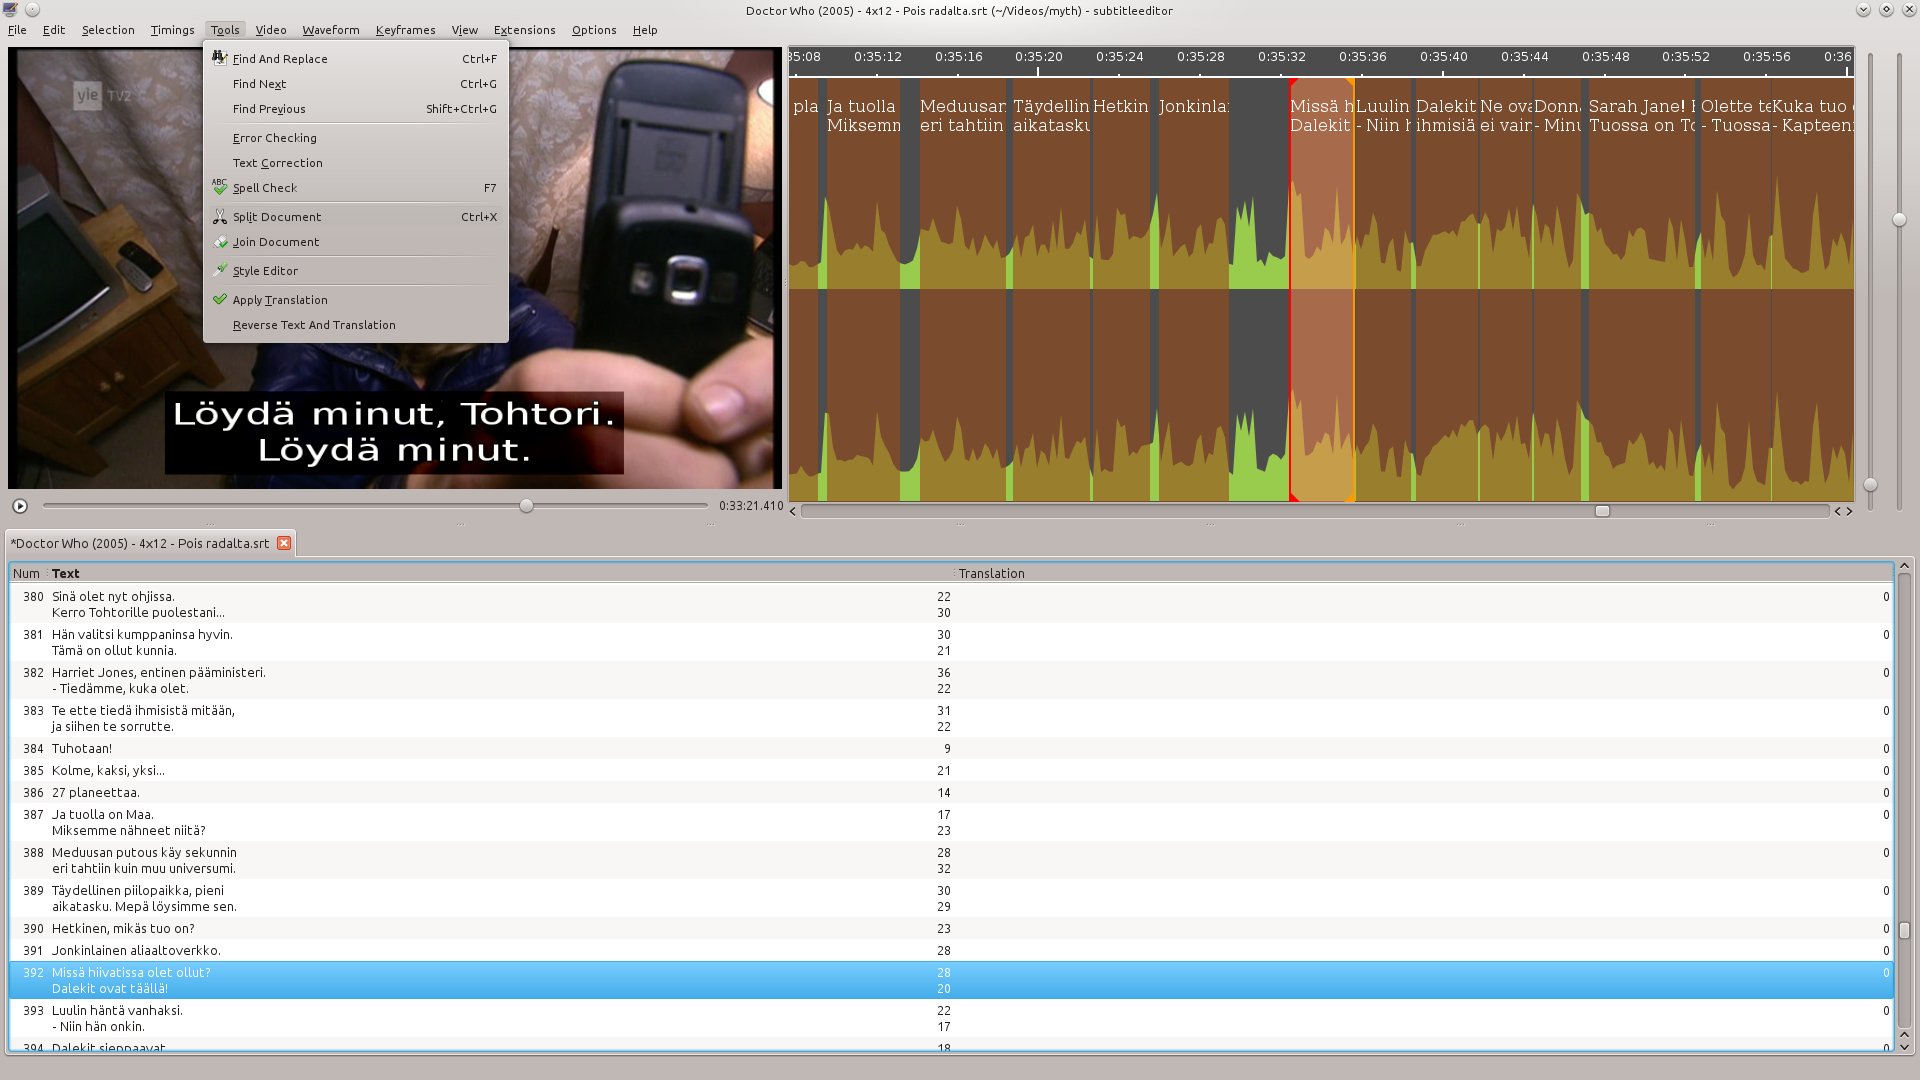
Task: Select subtitle 382 'Harriet Jones, entinen pääministeri.'
Action: click(x=951, y=680)
